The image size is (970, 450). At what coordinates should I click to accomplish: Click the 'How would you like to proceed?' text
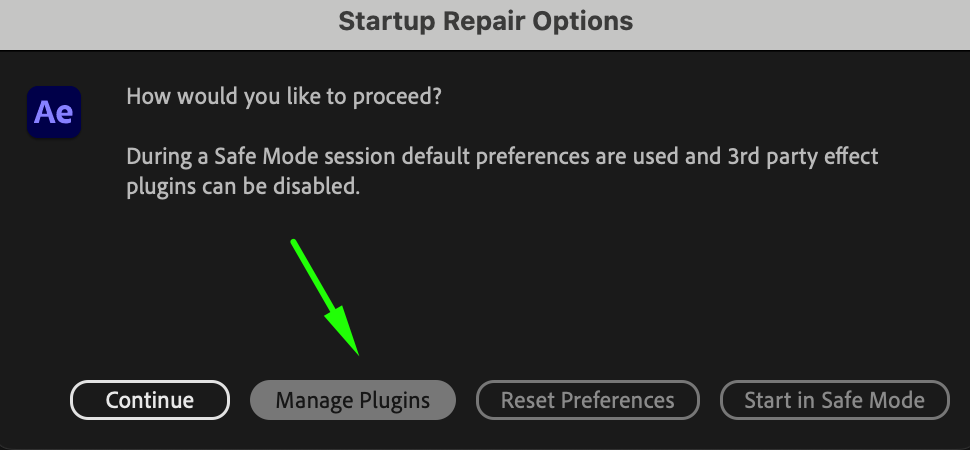tap(284, 98)
